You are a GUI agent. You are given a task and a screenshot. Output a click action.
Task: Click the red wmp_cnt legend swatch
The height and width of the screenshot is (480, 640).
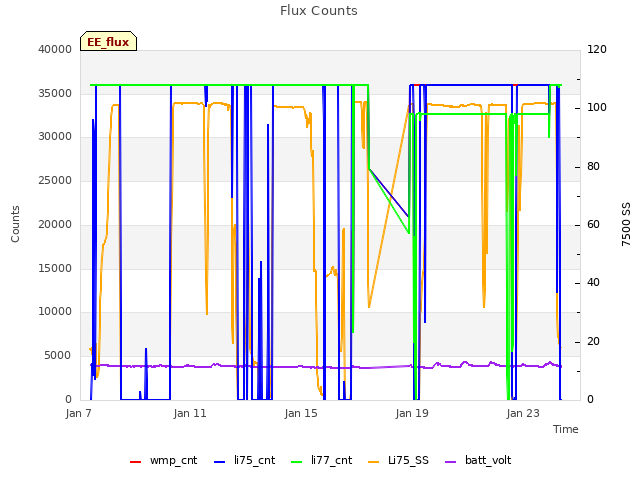pos(135,462)
